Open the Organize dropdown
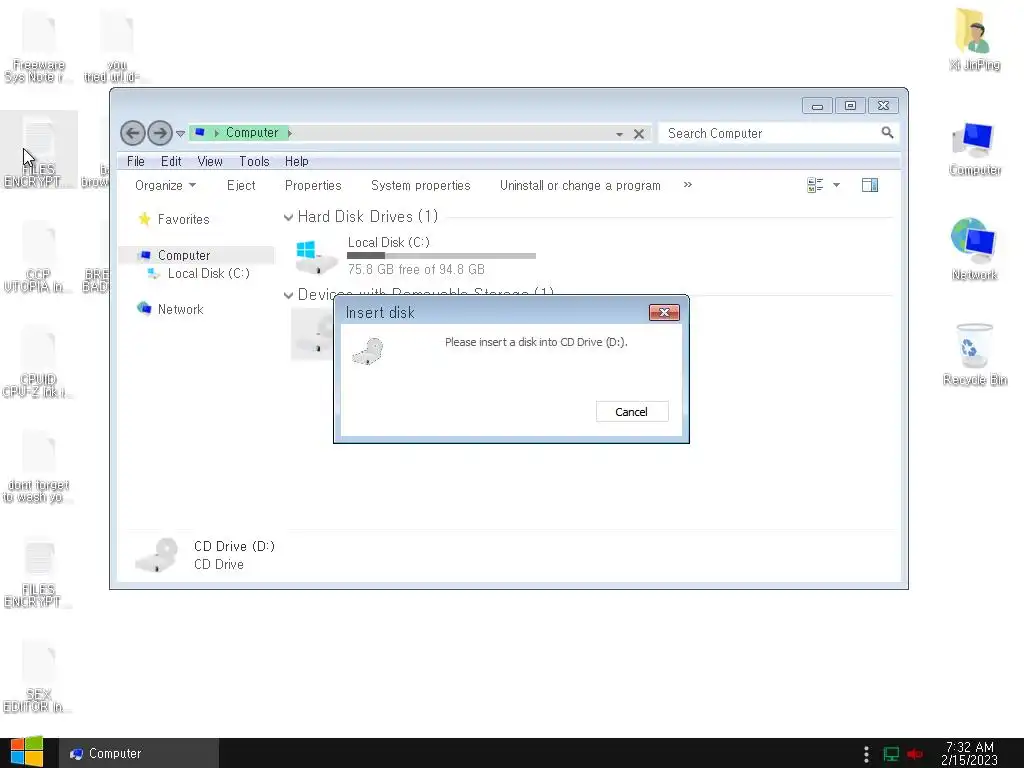 click(x=165, y=185)
